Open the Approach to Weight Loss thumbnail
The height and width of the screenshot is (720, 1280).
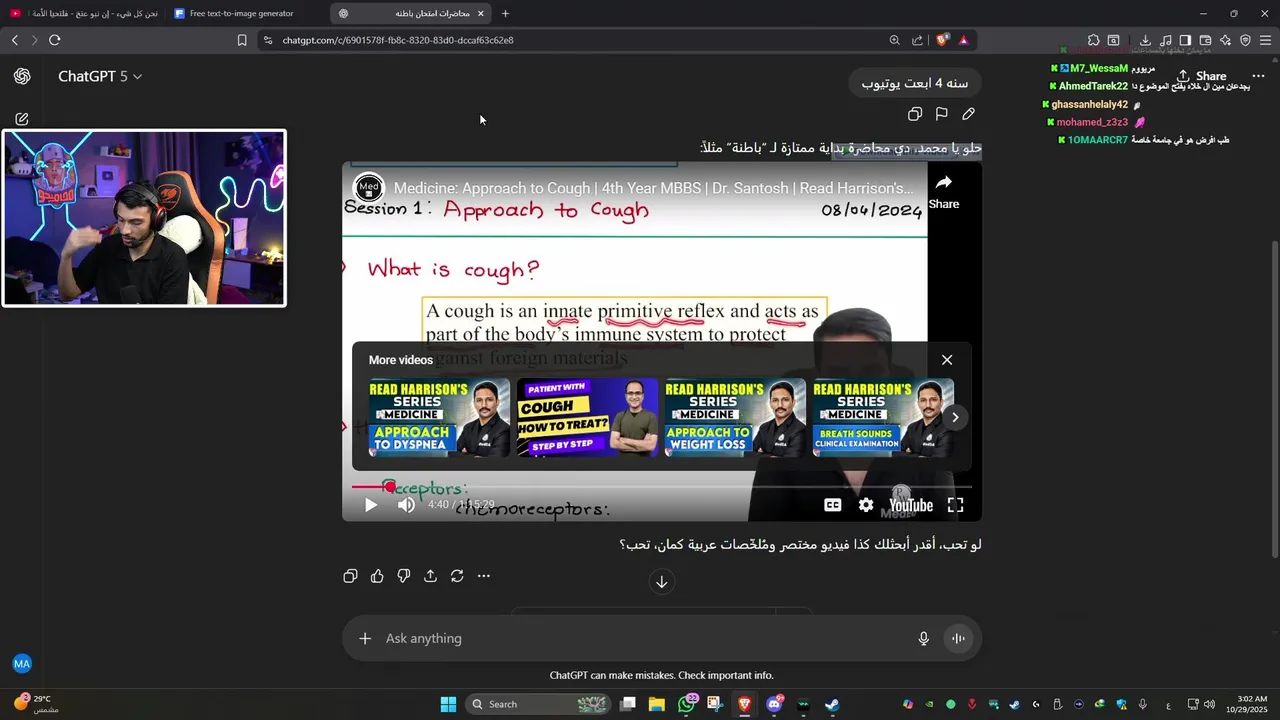[x=735, y=417]
